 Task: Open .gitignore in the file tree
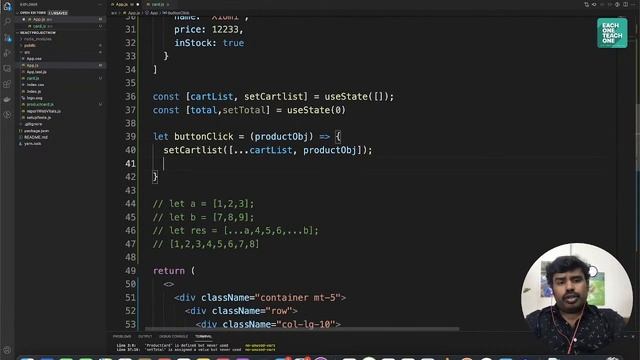click(33, 124)
